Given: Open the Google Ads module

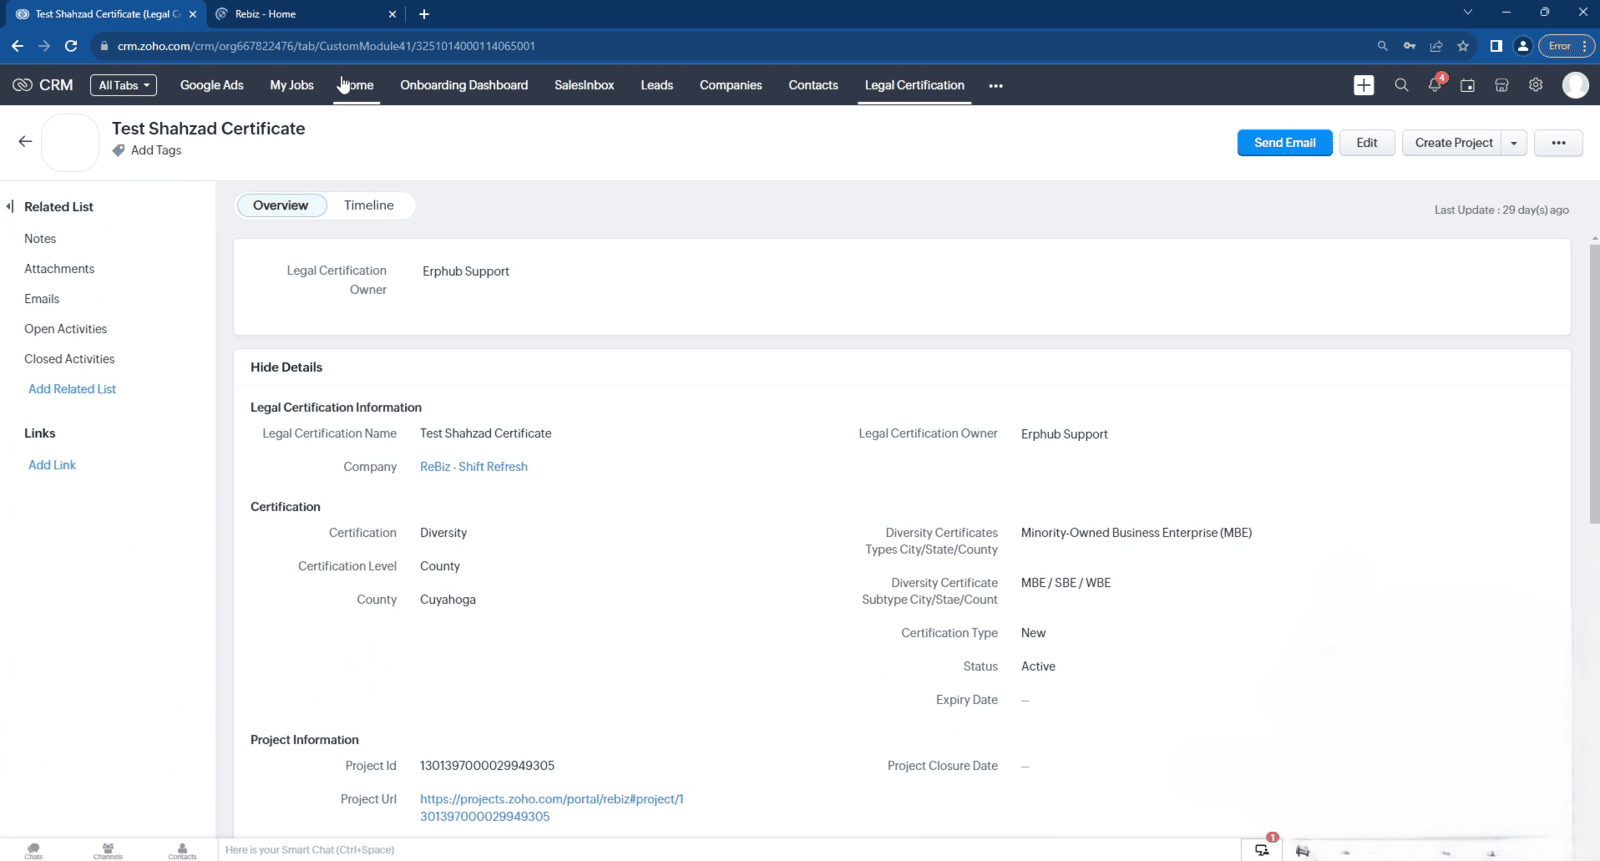Looking at the screenshot, I should 212,85.
